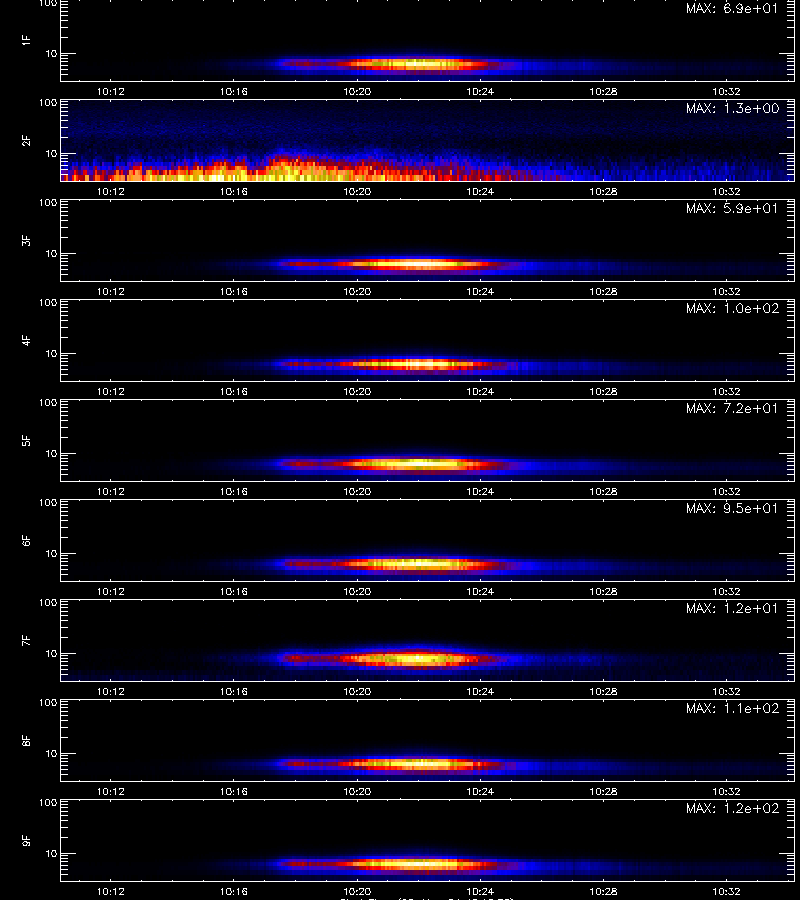Screen dimensions: 800x900
Task: Select the MAX: 1.2e+02 readout
Action: (x=732, y=808)
